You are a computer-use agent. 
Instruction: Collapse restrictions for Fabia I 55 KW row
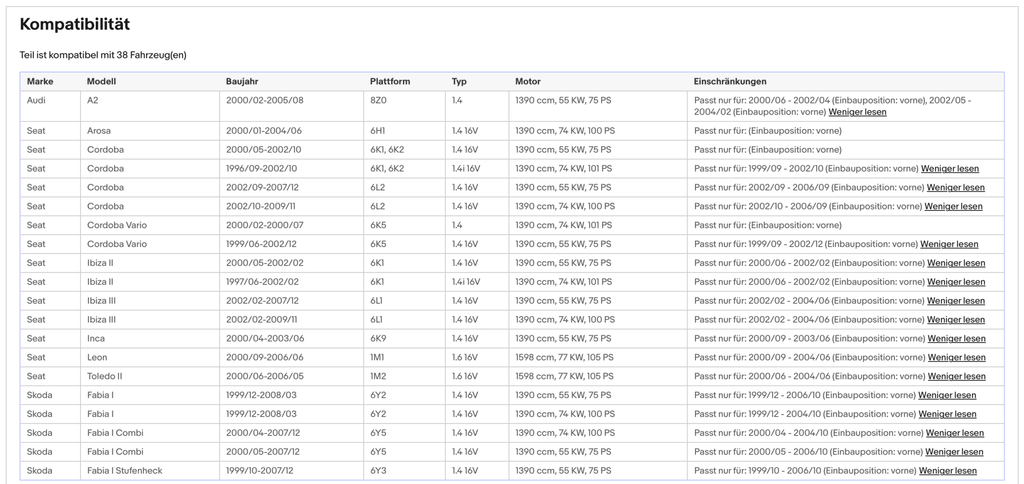coord(948,396)
